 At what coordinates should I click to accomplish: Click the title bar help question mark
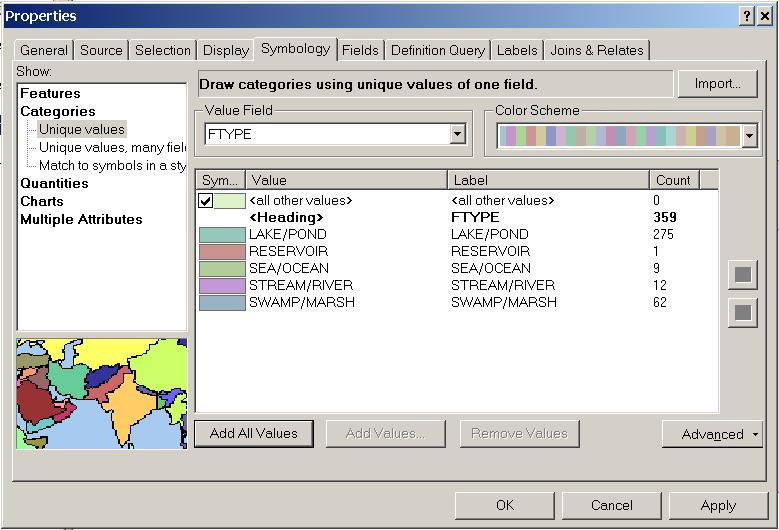(x=747, y=16)
